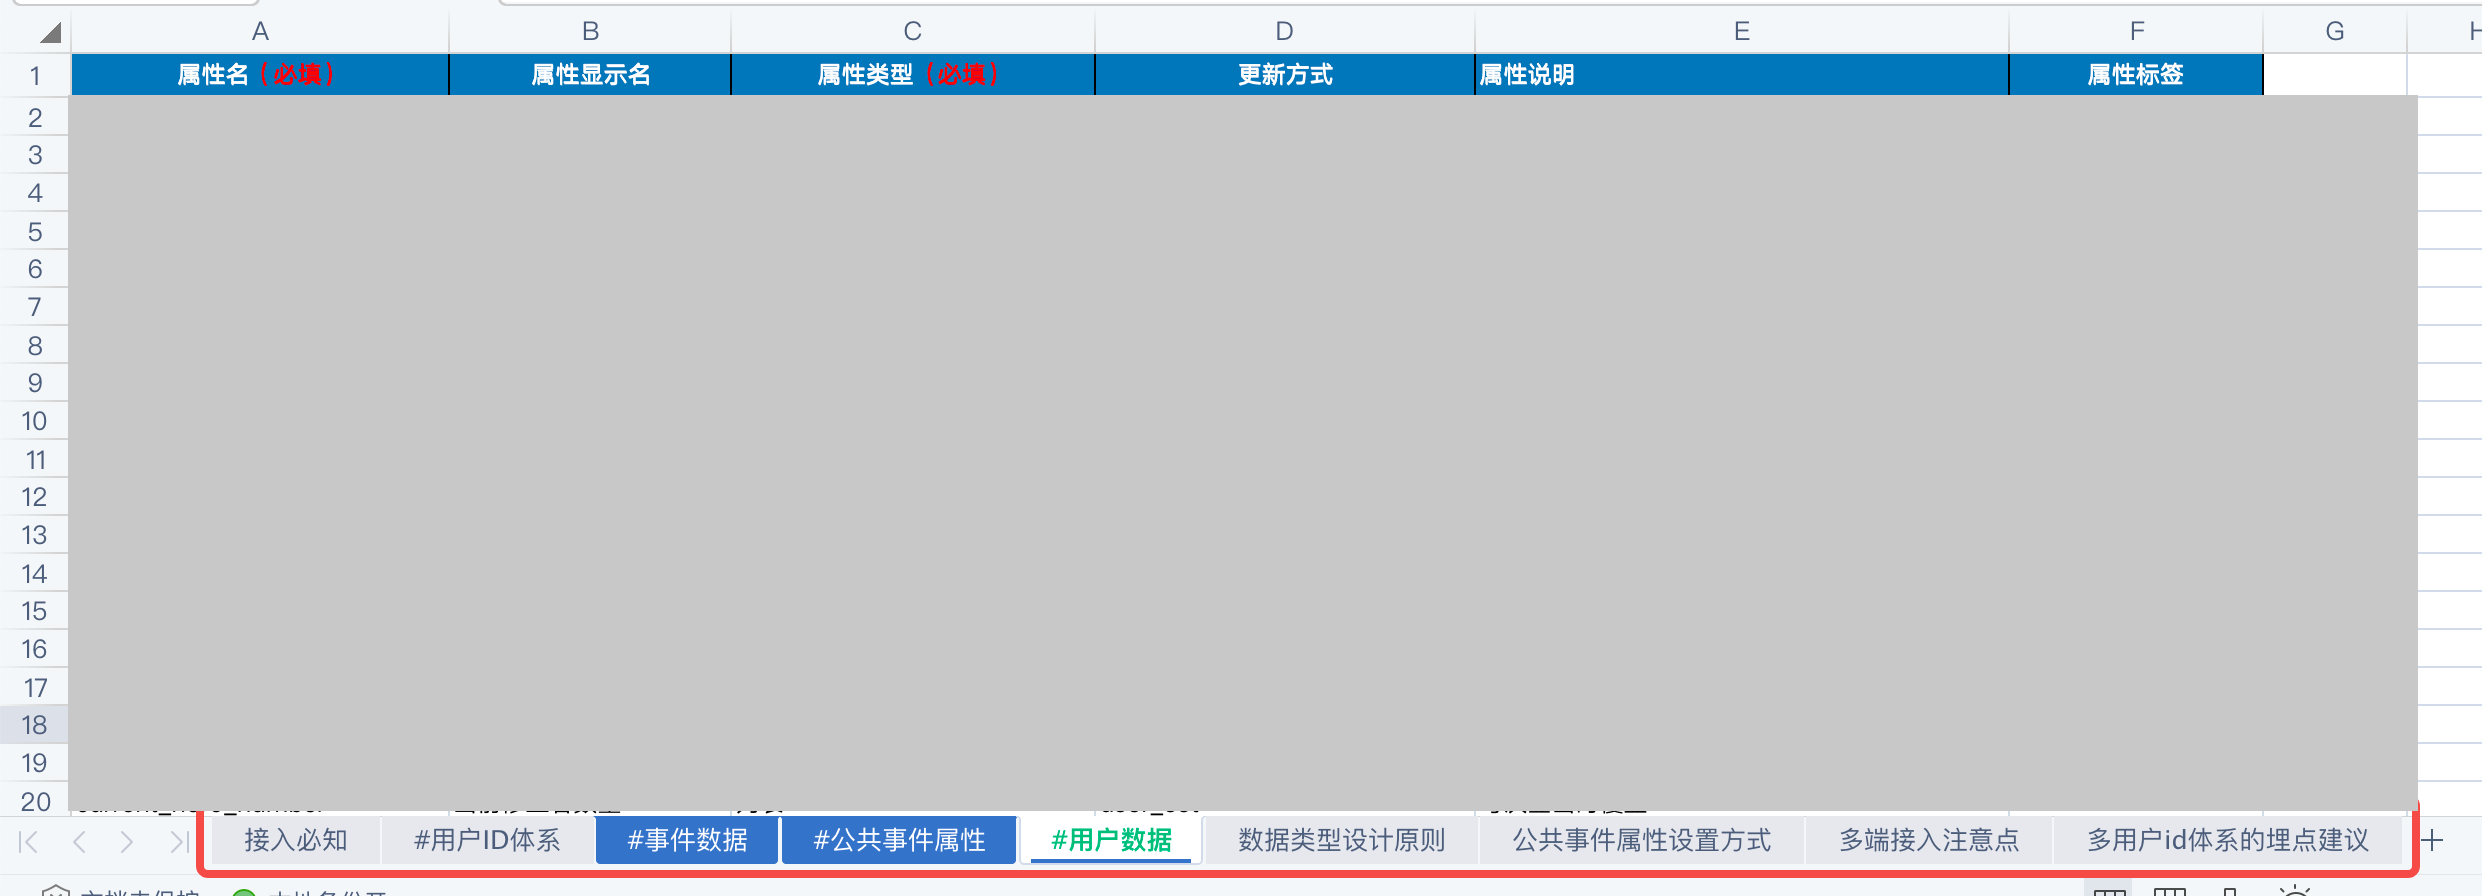Screen dimensions: 2482x896
Task: Select column F header
Action: point(2136,31)
